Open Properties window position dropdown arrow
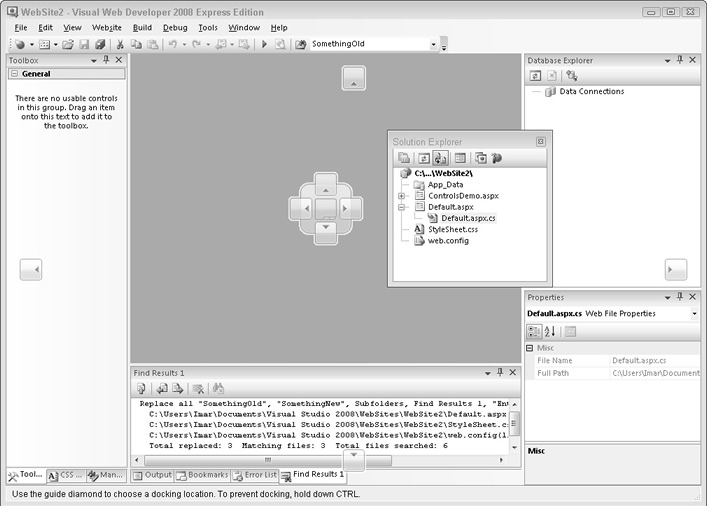The height and width of the screenshot is (506, 707). point(667,298)
